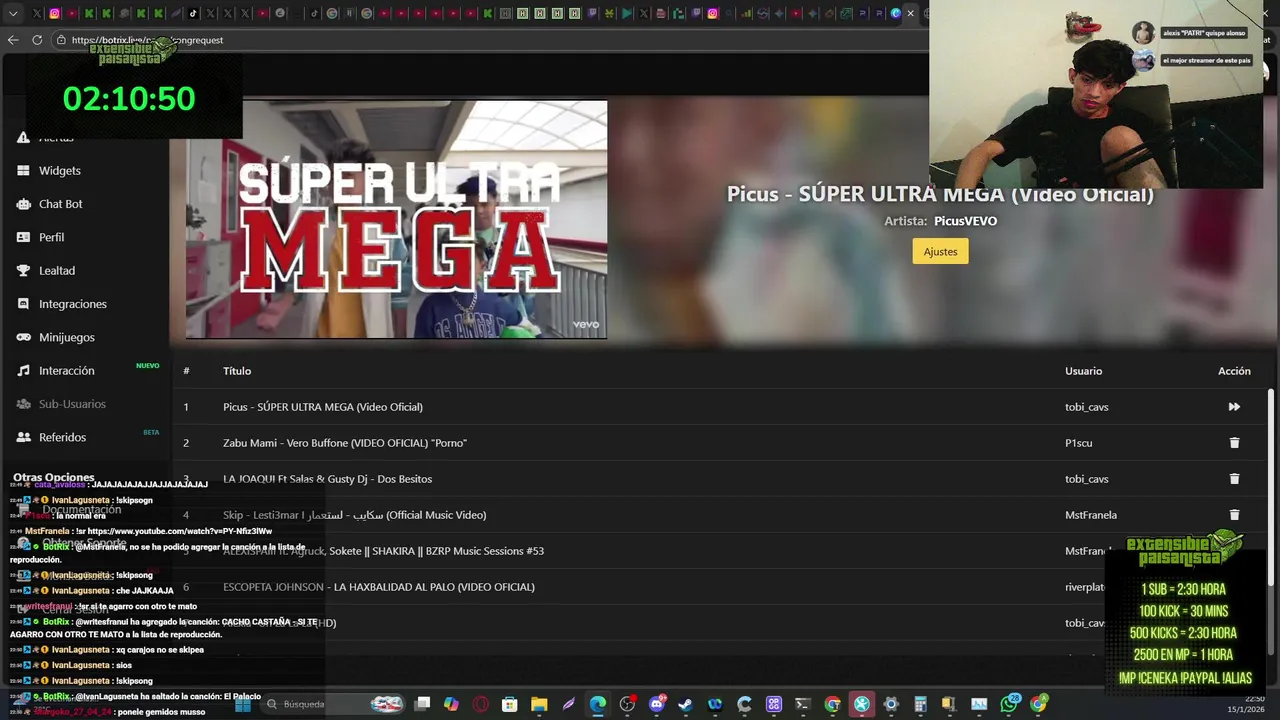This screenshot has width=1280, height=720.
Task: Select 'Zabu Mami - Vero Buffone' song title
Action: [x=345, y=443]
